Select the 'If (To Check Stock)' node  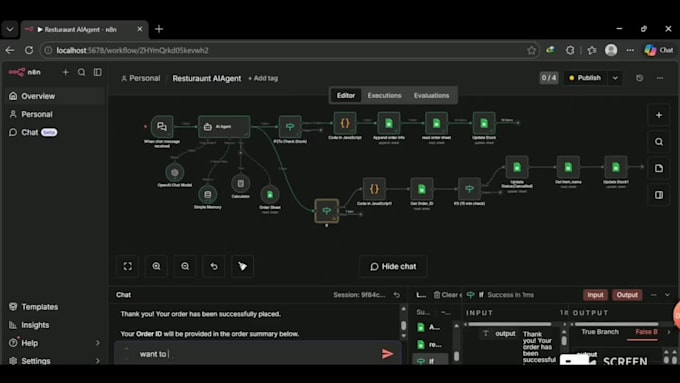click(290, 127)
